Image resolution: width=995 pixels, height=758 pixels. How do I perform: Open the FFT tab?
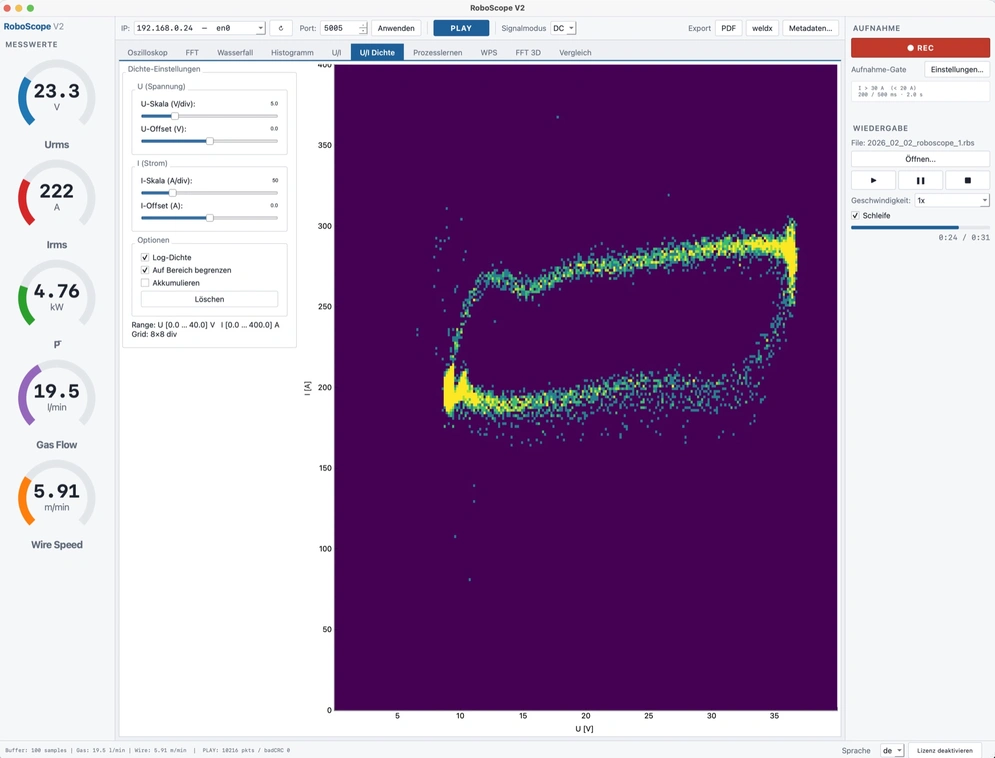pos(192,53)
